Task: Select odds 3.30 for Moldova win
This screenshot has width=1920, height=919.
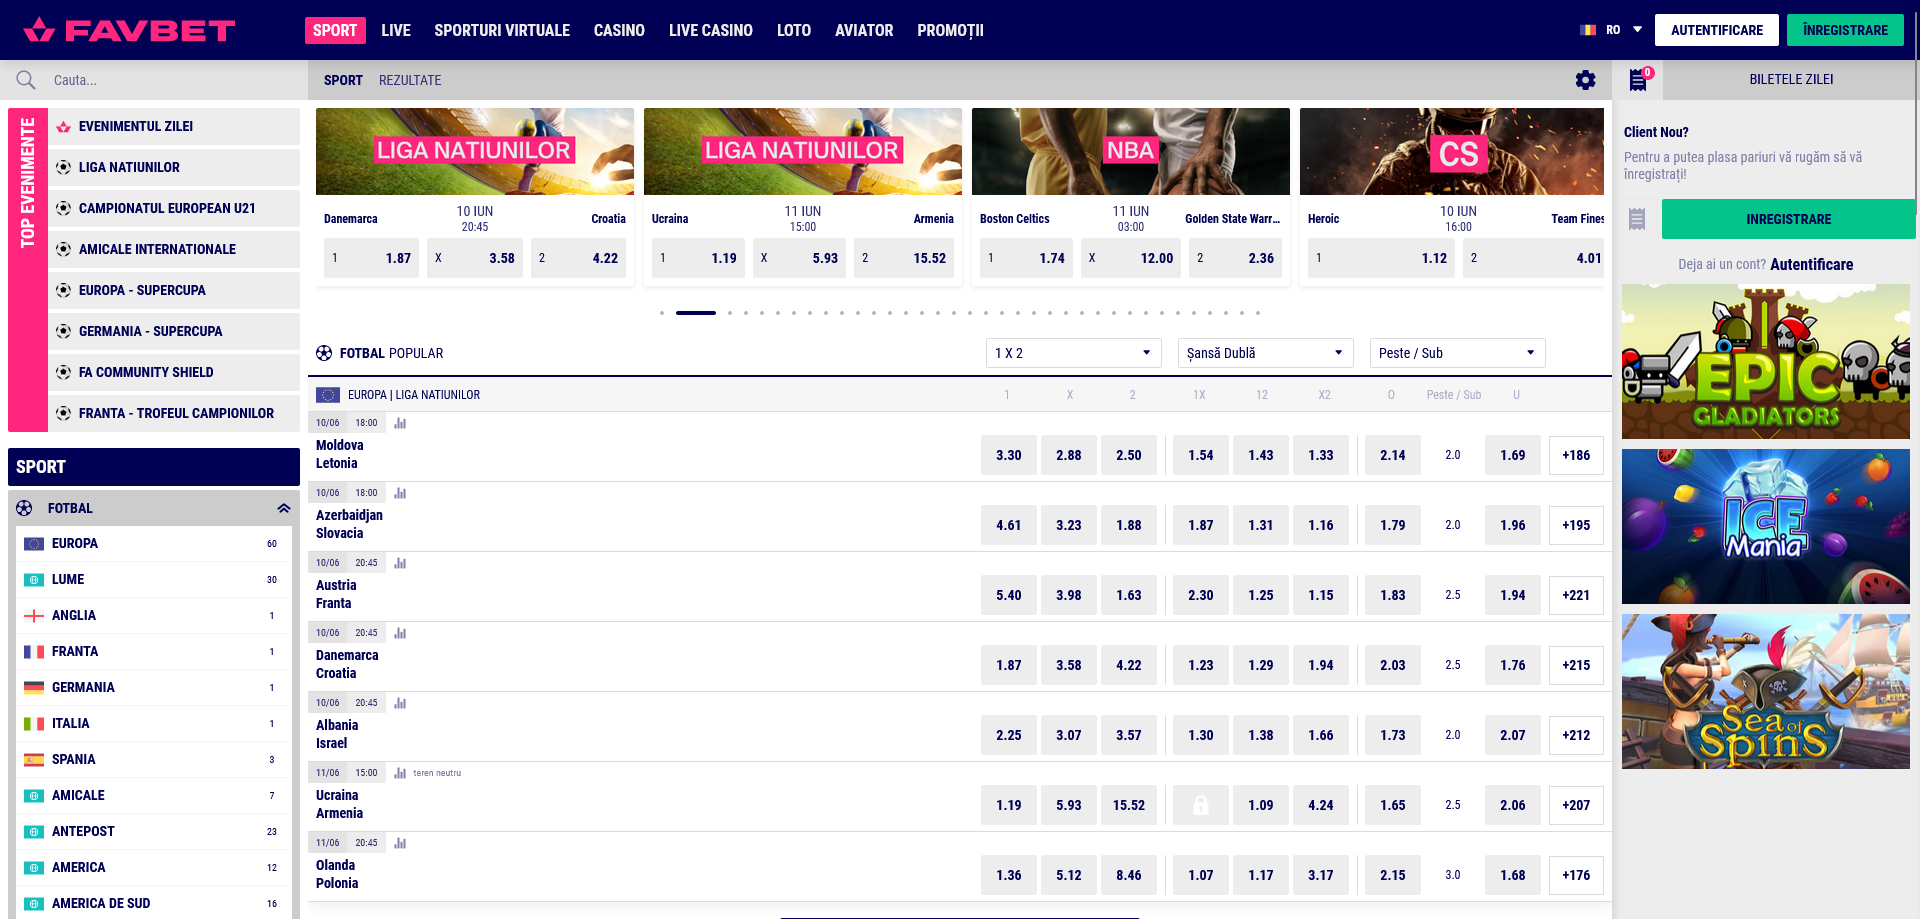Action: 1009,455
